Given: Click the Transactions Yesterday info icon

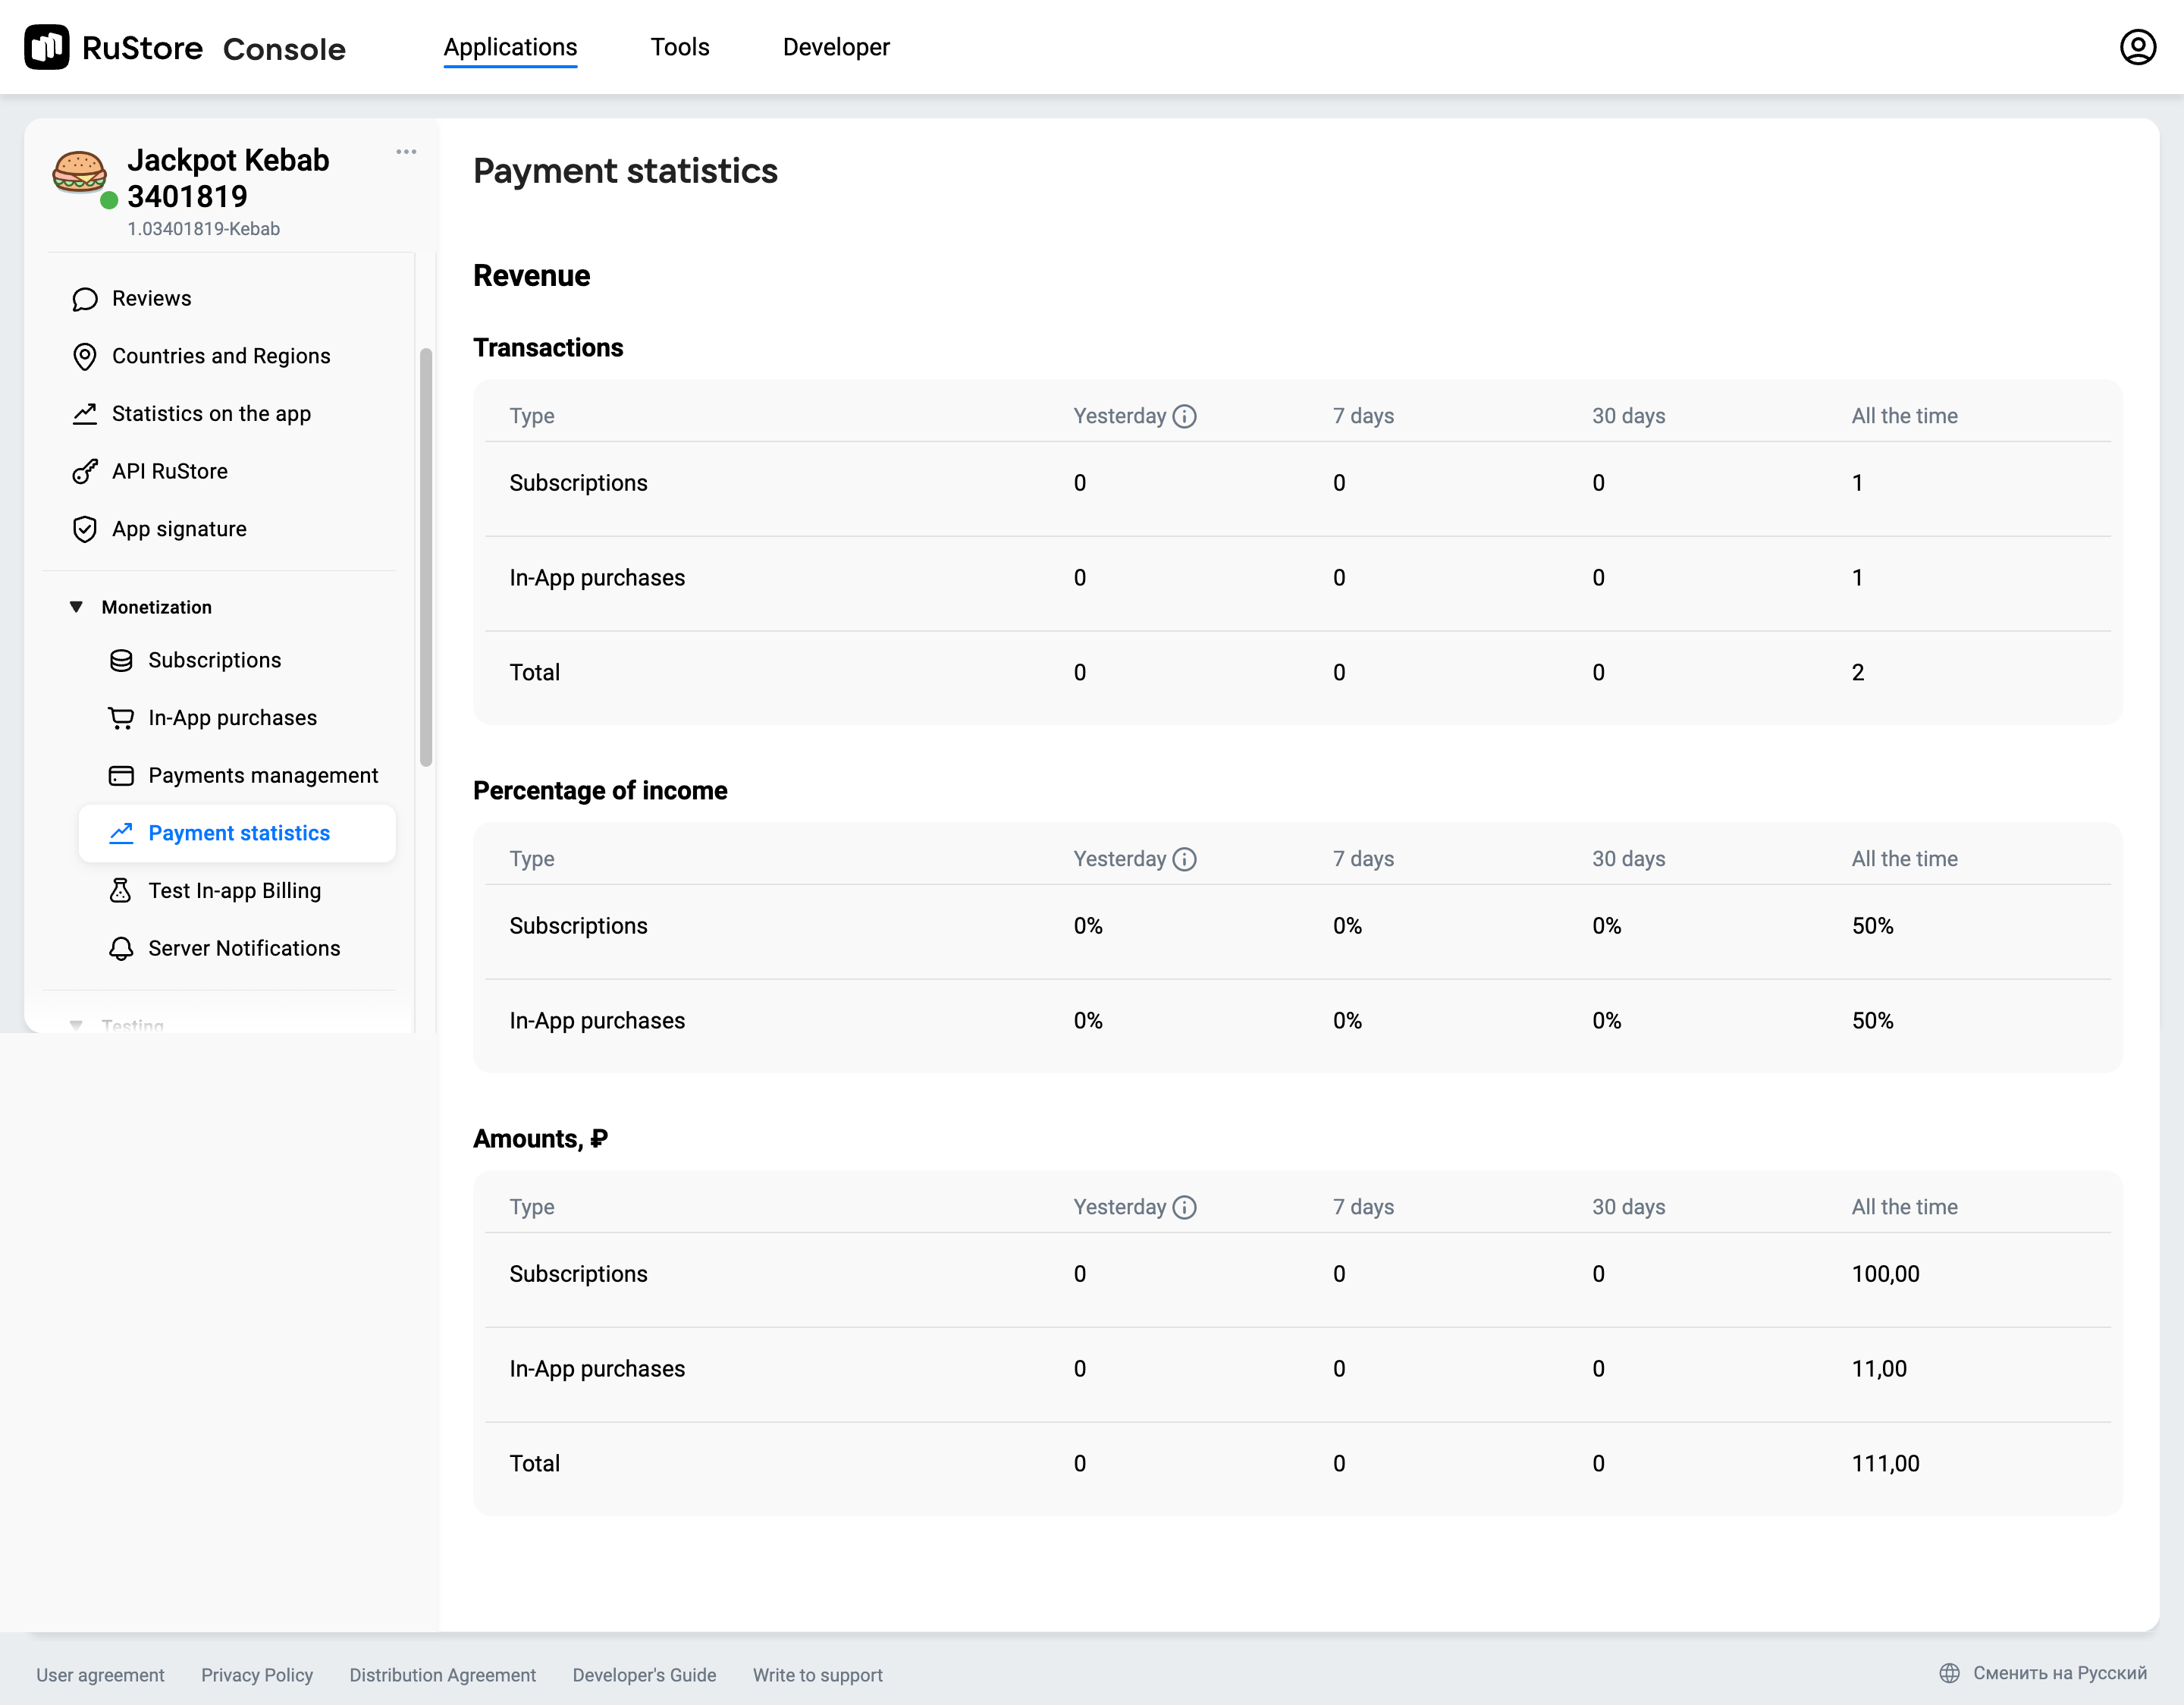Looking at the screenshot, I should [x=1184, y=416].
